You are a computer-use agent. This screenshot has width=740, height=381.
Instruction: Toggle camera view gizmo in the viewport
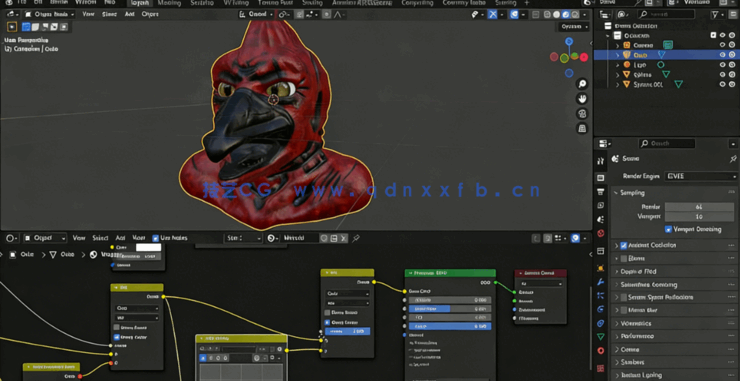pyautogui.click(x=582, y=113)
